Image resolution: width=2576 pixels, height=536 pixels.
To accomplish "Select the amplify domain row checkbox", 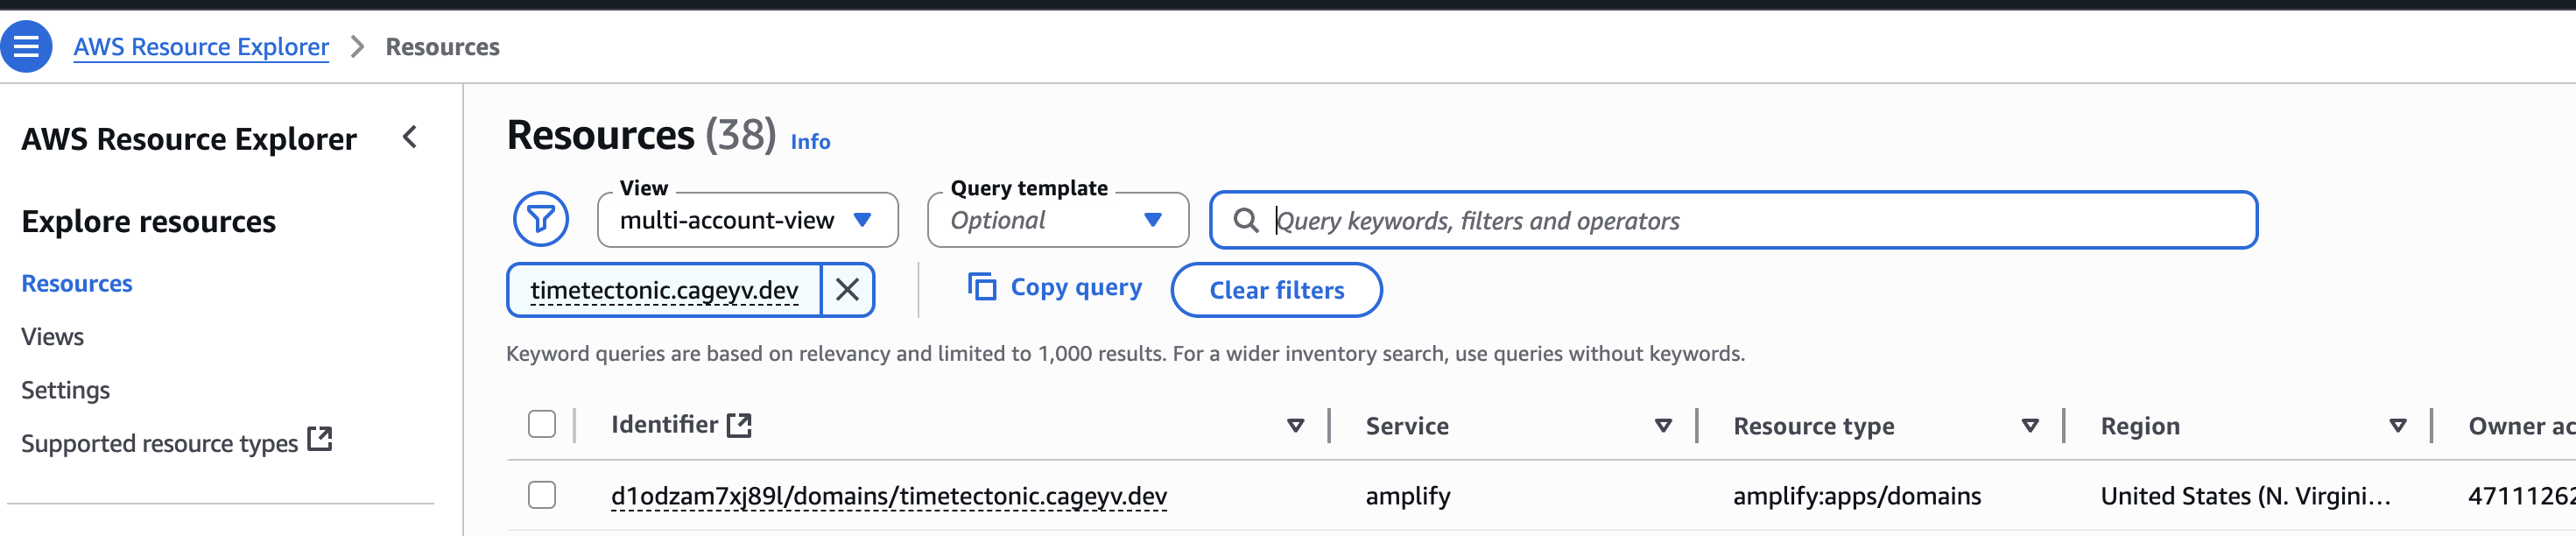I will [x=542, y=495].
